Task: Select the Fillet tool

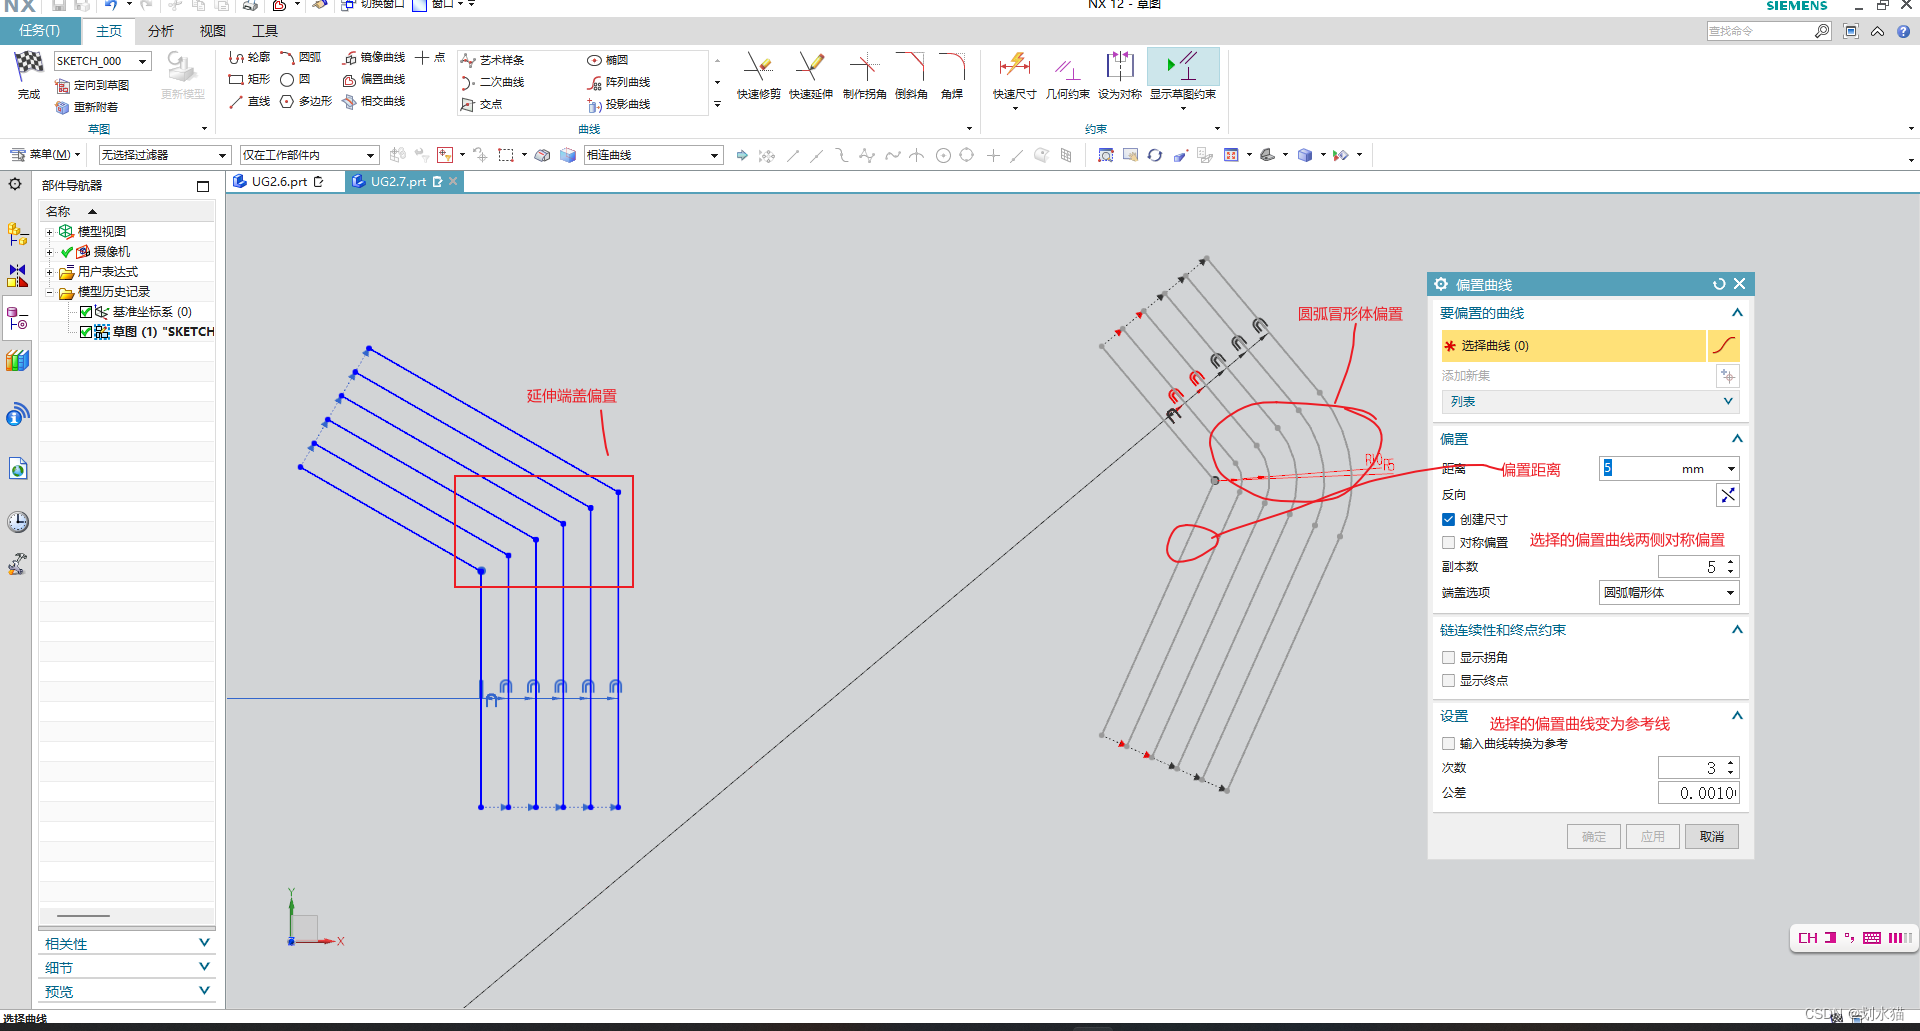Action: [952, 76]
